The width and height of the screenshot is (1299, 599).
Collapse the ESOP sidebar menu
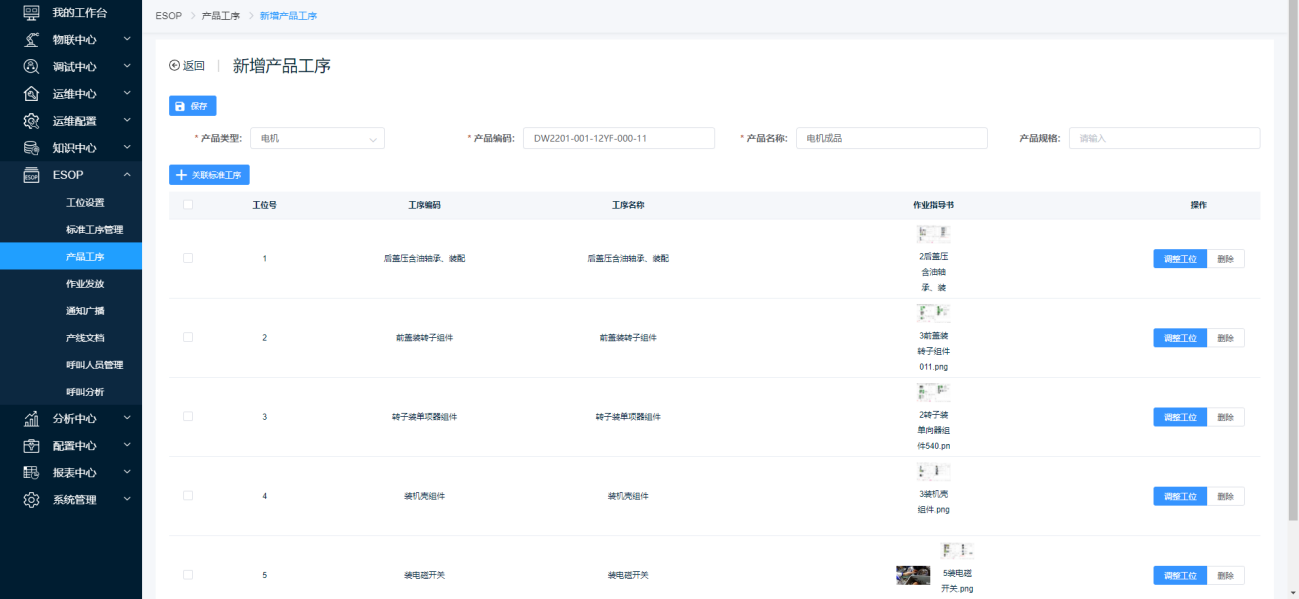(x=127, y=175)
